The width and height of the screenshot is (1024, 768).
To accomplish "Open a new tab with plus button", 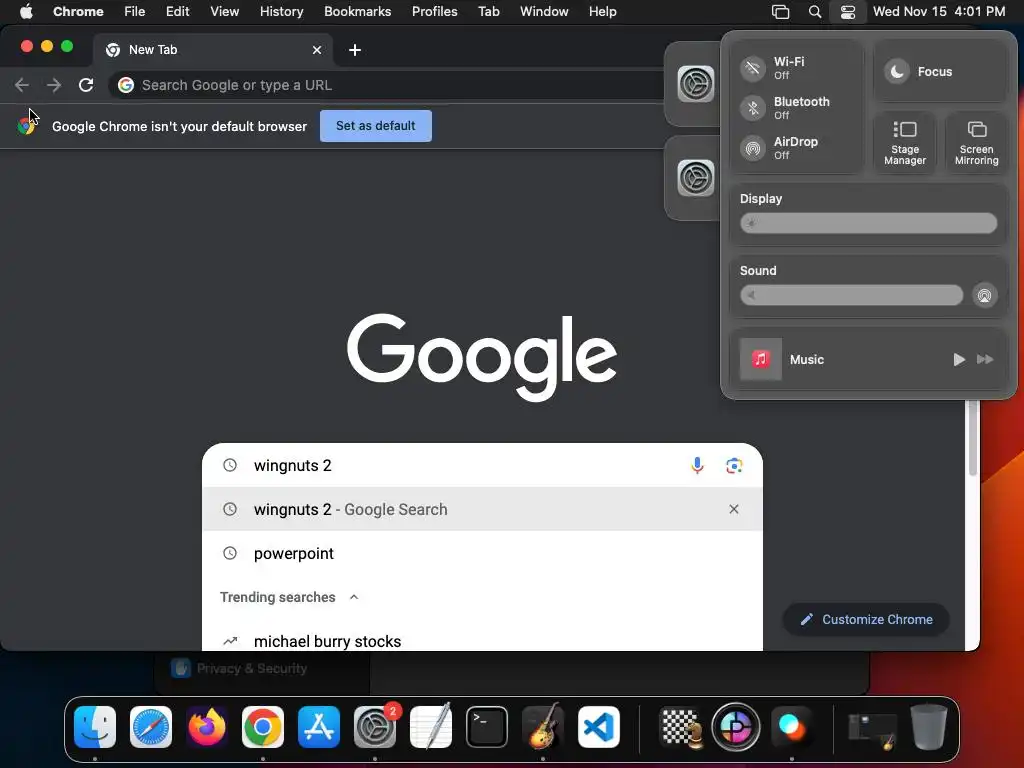I will 355,50.
